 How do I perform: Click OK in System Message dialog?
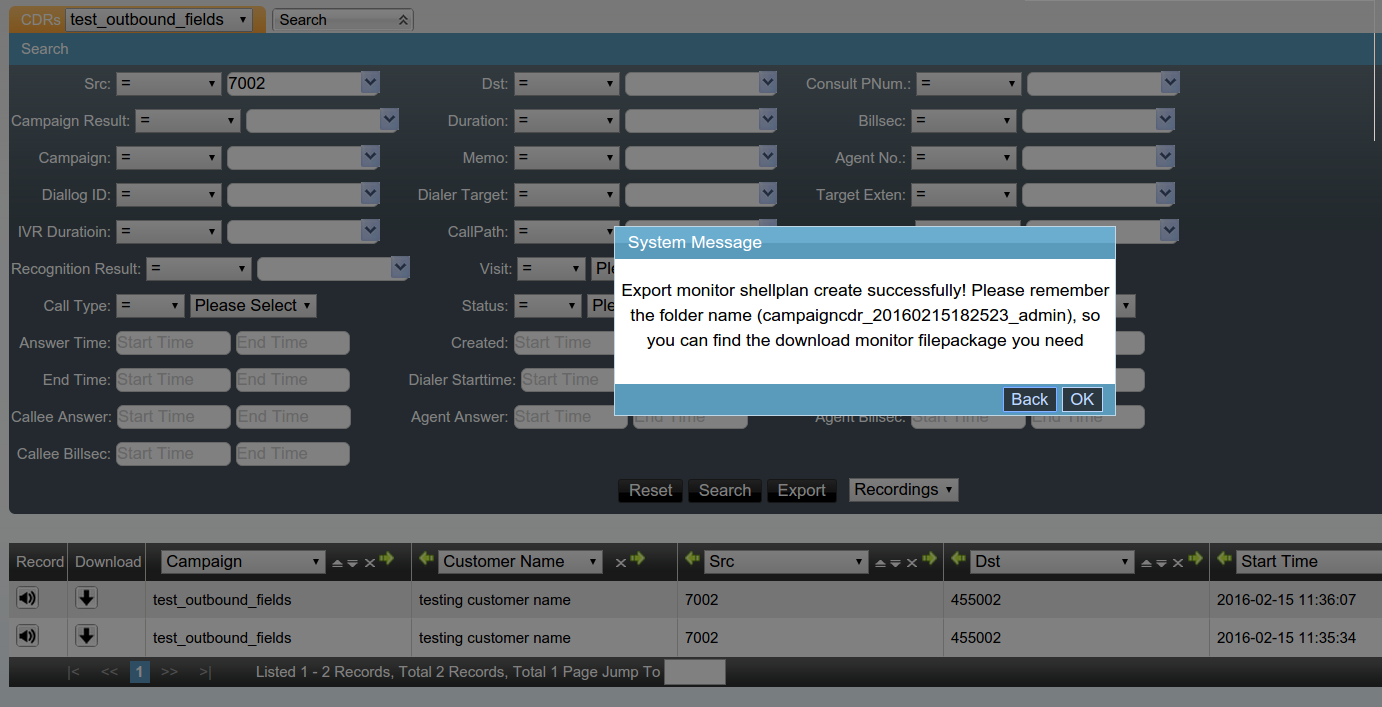(x=1082, y=399)
